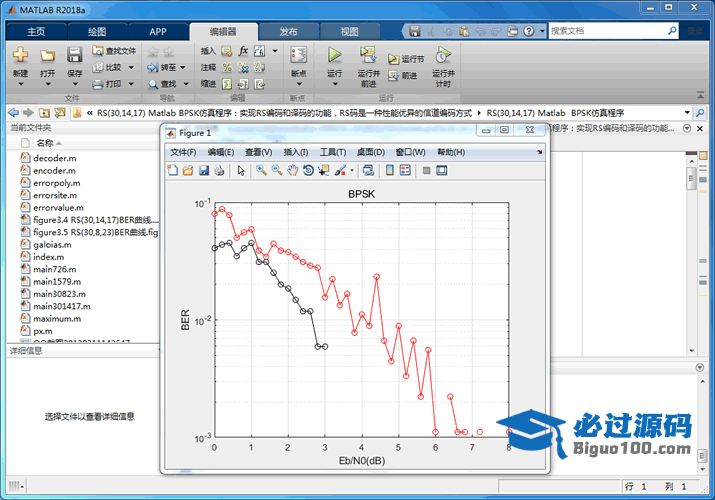
Task: Click the New (新建) file icon
Action: (20, 55)
